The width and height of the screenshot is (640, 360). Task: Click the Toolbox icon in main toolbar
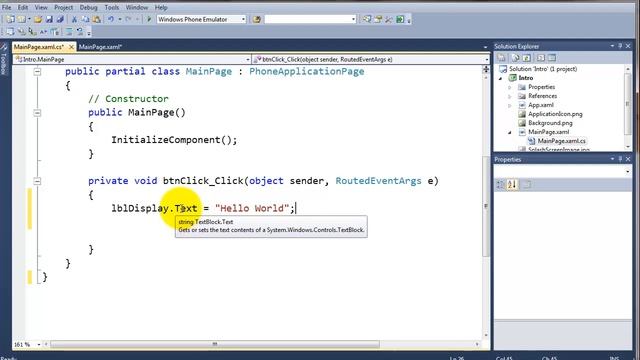(389, 19)
